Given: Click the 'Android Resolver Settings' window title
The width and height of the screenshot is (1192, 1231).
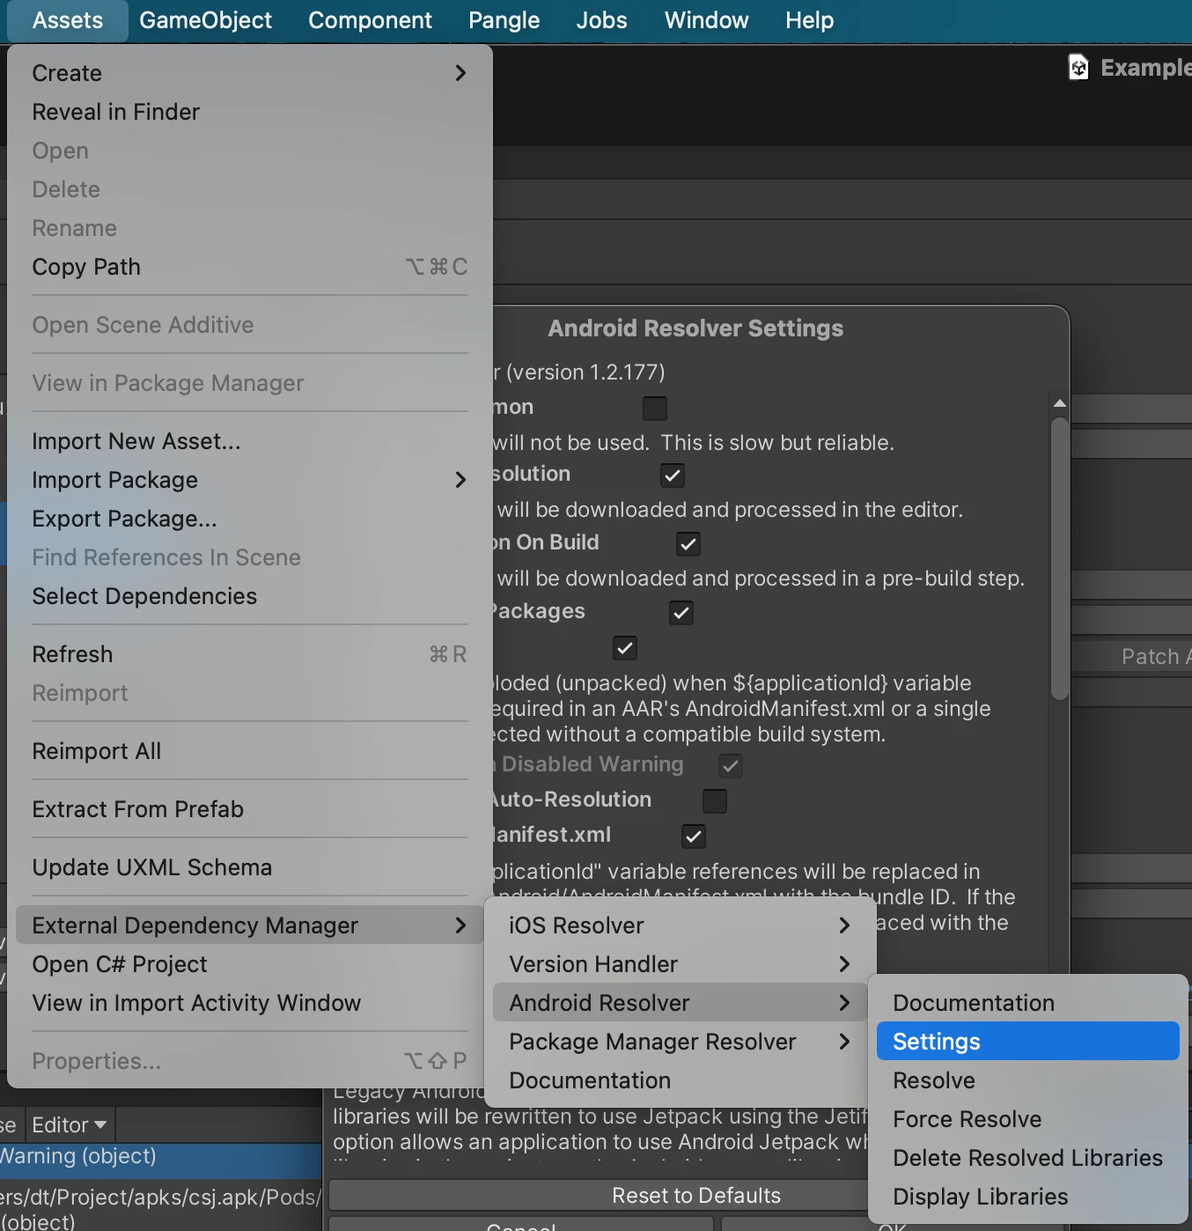Looking at the screenshot, I should (x=695, y=328).
